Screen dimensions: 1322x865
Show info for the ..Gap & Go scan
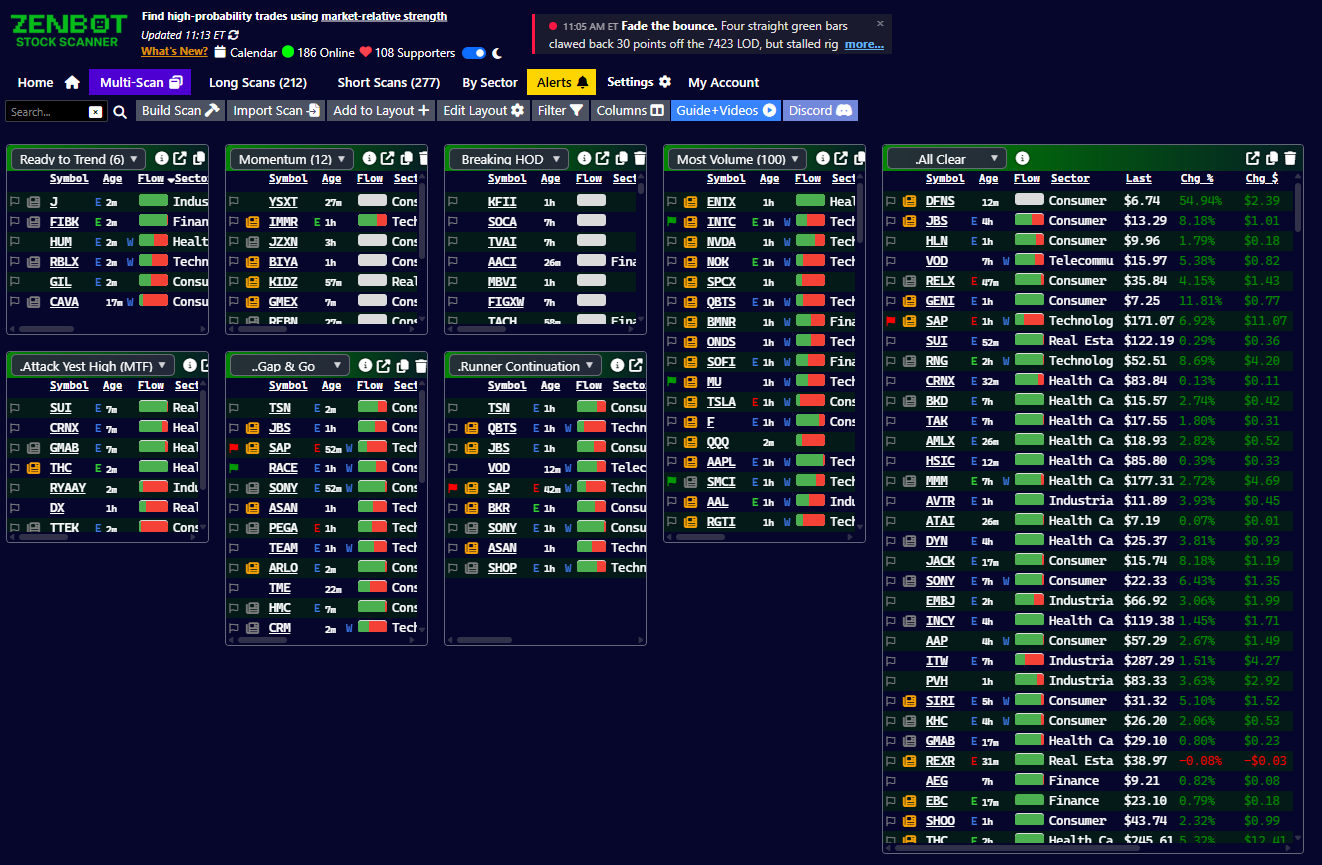(x=365, y=365)
